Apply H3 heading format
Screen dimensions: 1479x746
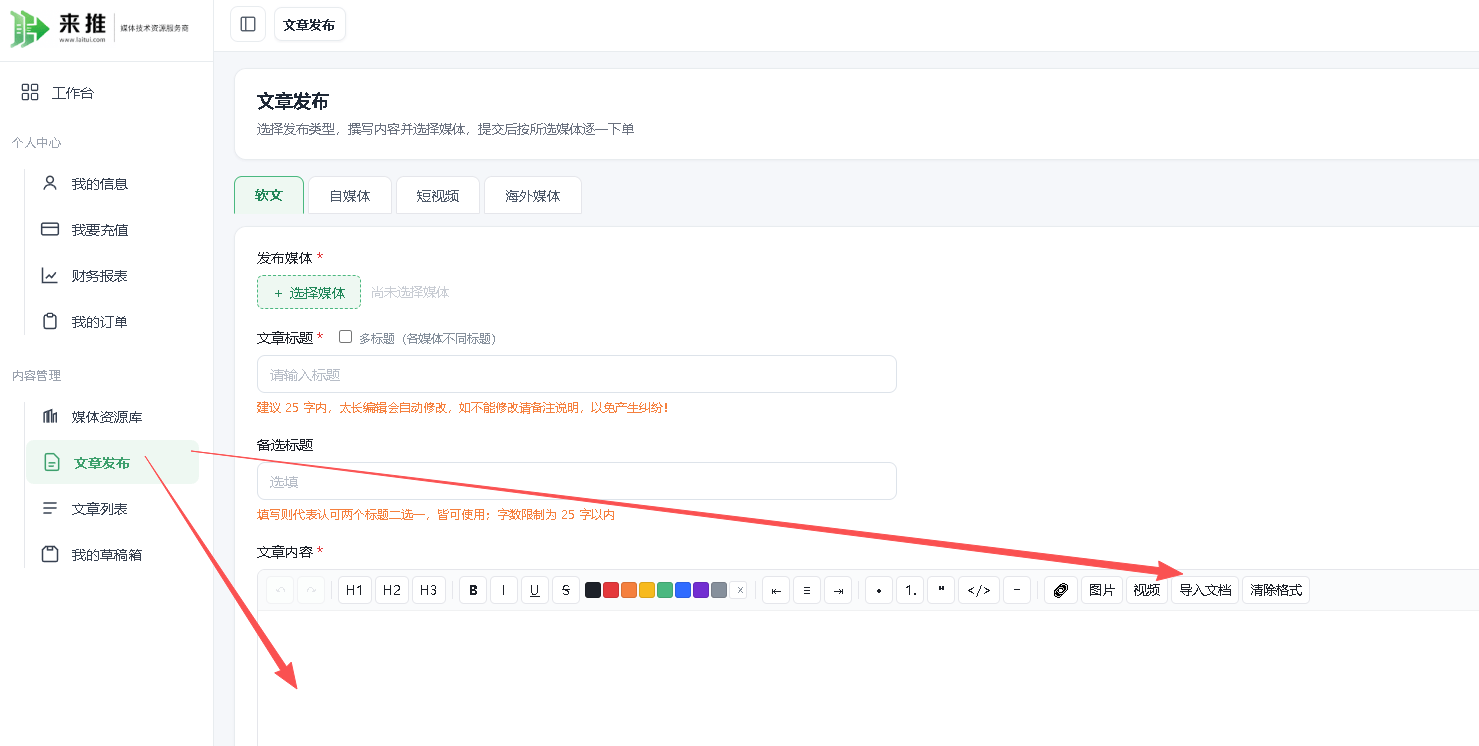pos(428,591)
